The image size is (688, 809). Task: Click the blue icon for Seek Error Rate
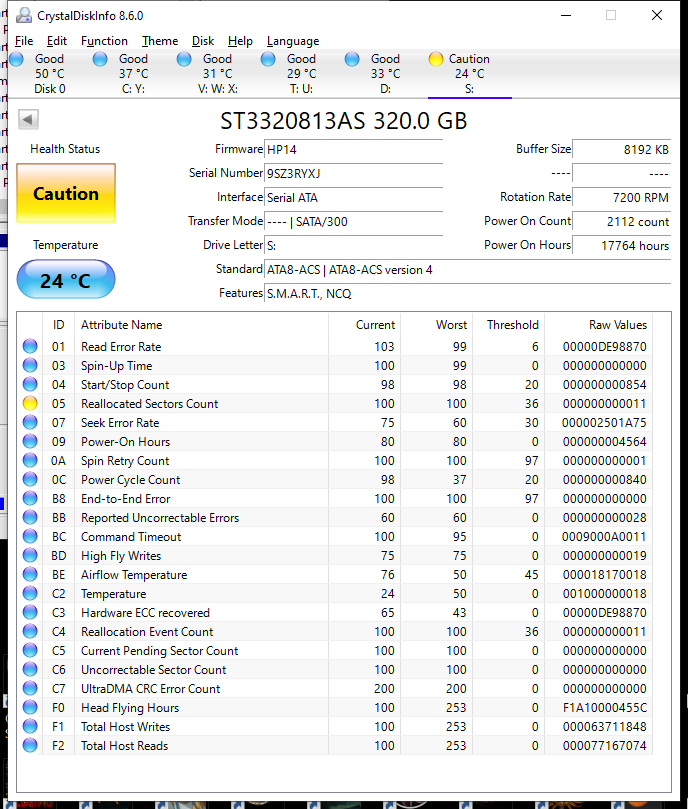tap(30, 423)
